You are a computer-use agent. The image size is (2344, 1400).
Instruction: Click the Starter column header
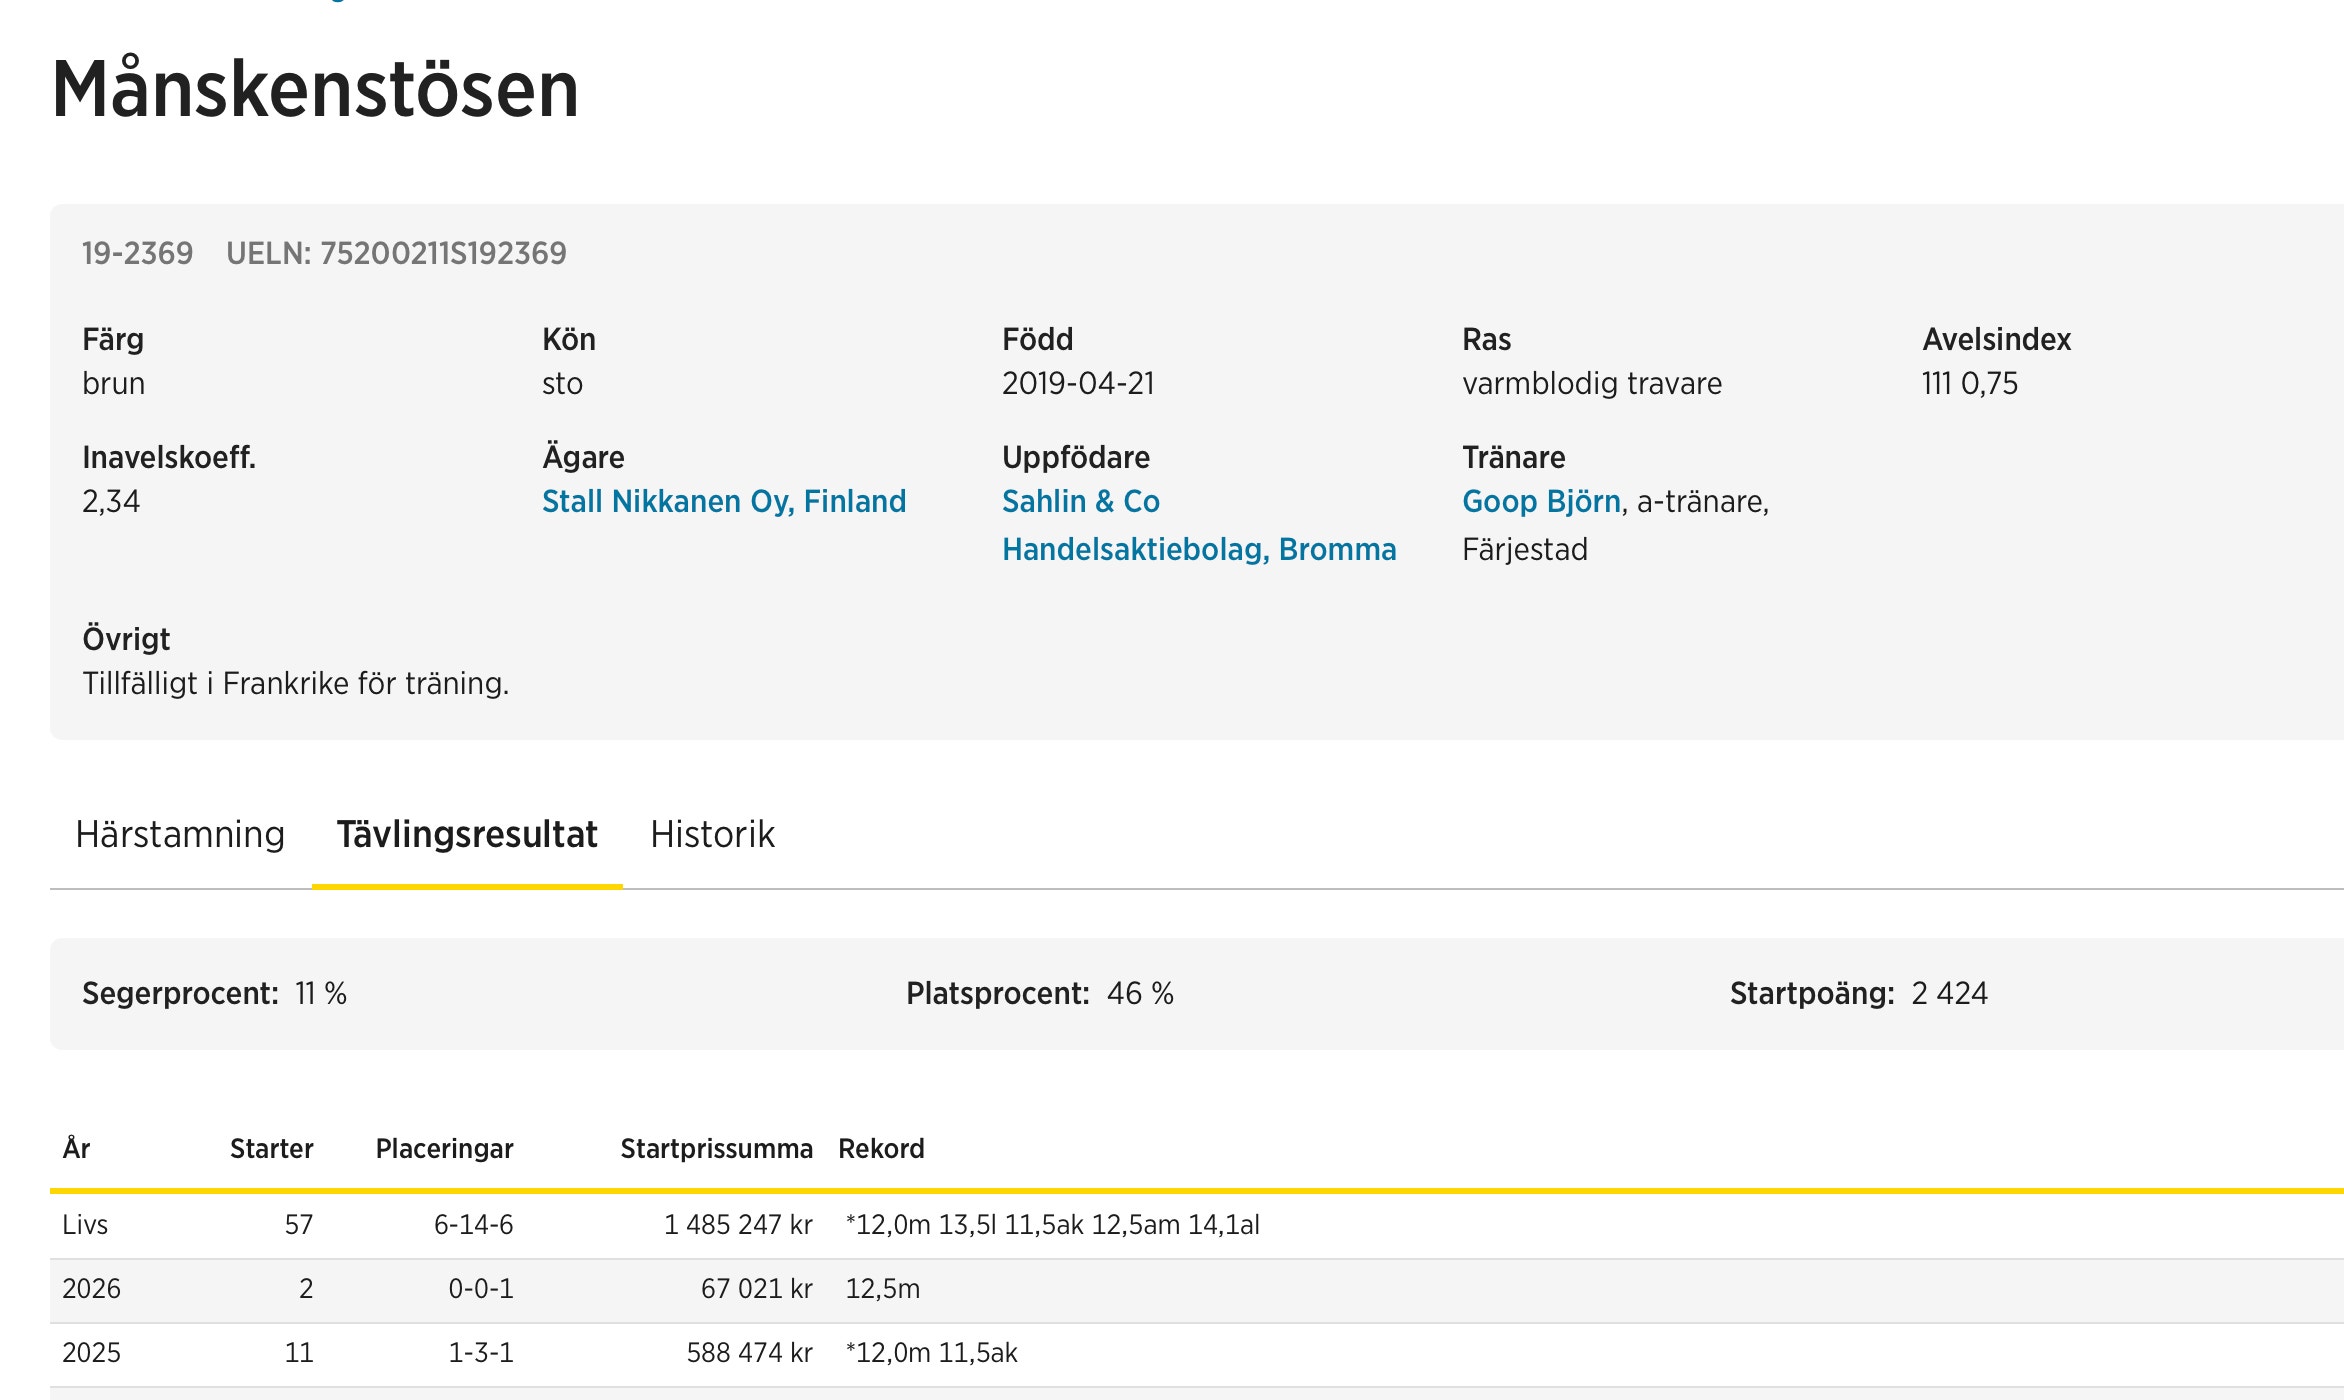(x=271, y=1148)
